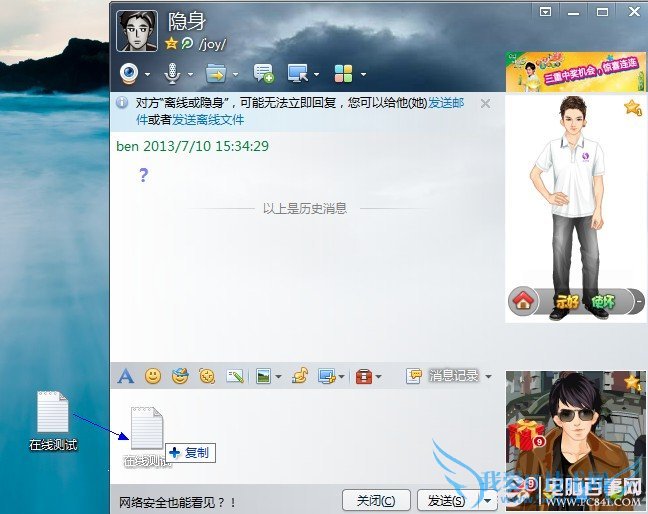Open red toolbox icon in toolbar

pyautogui.click(x=364, y=376)
